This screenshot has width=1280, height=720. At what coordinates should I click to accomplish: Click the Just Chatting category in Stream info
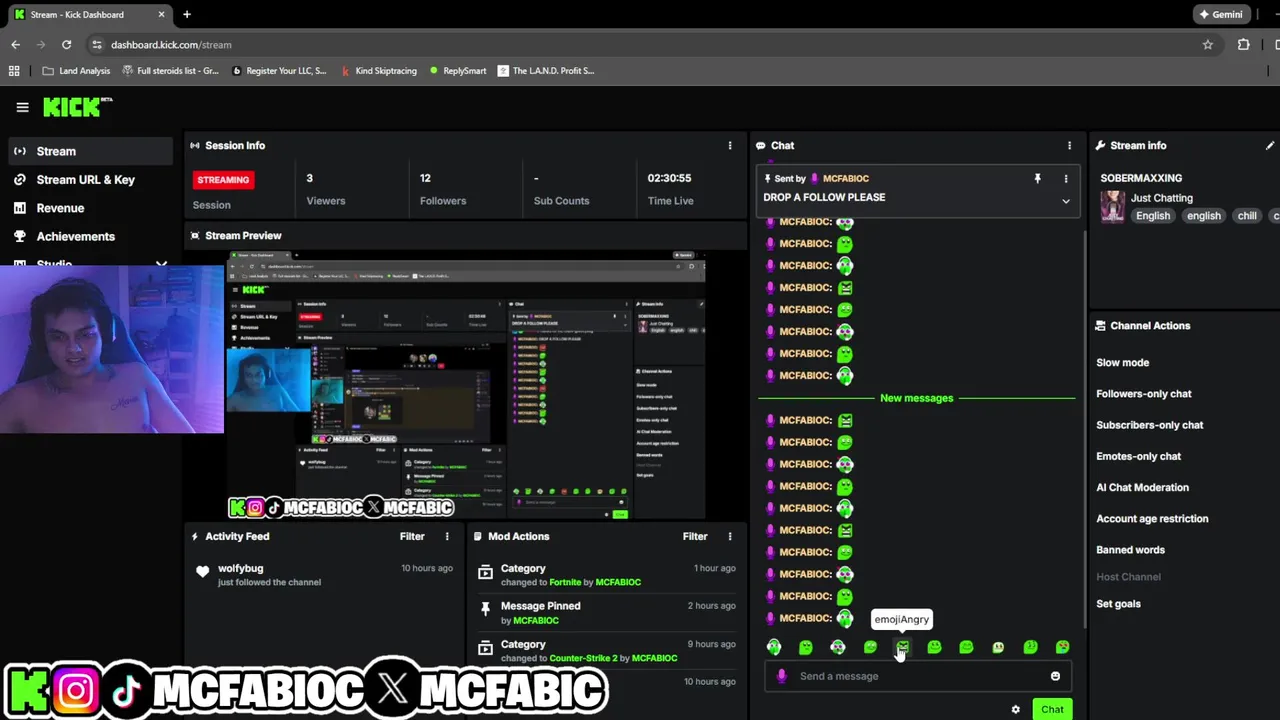tap(1162, 198)
